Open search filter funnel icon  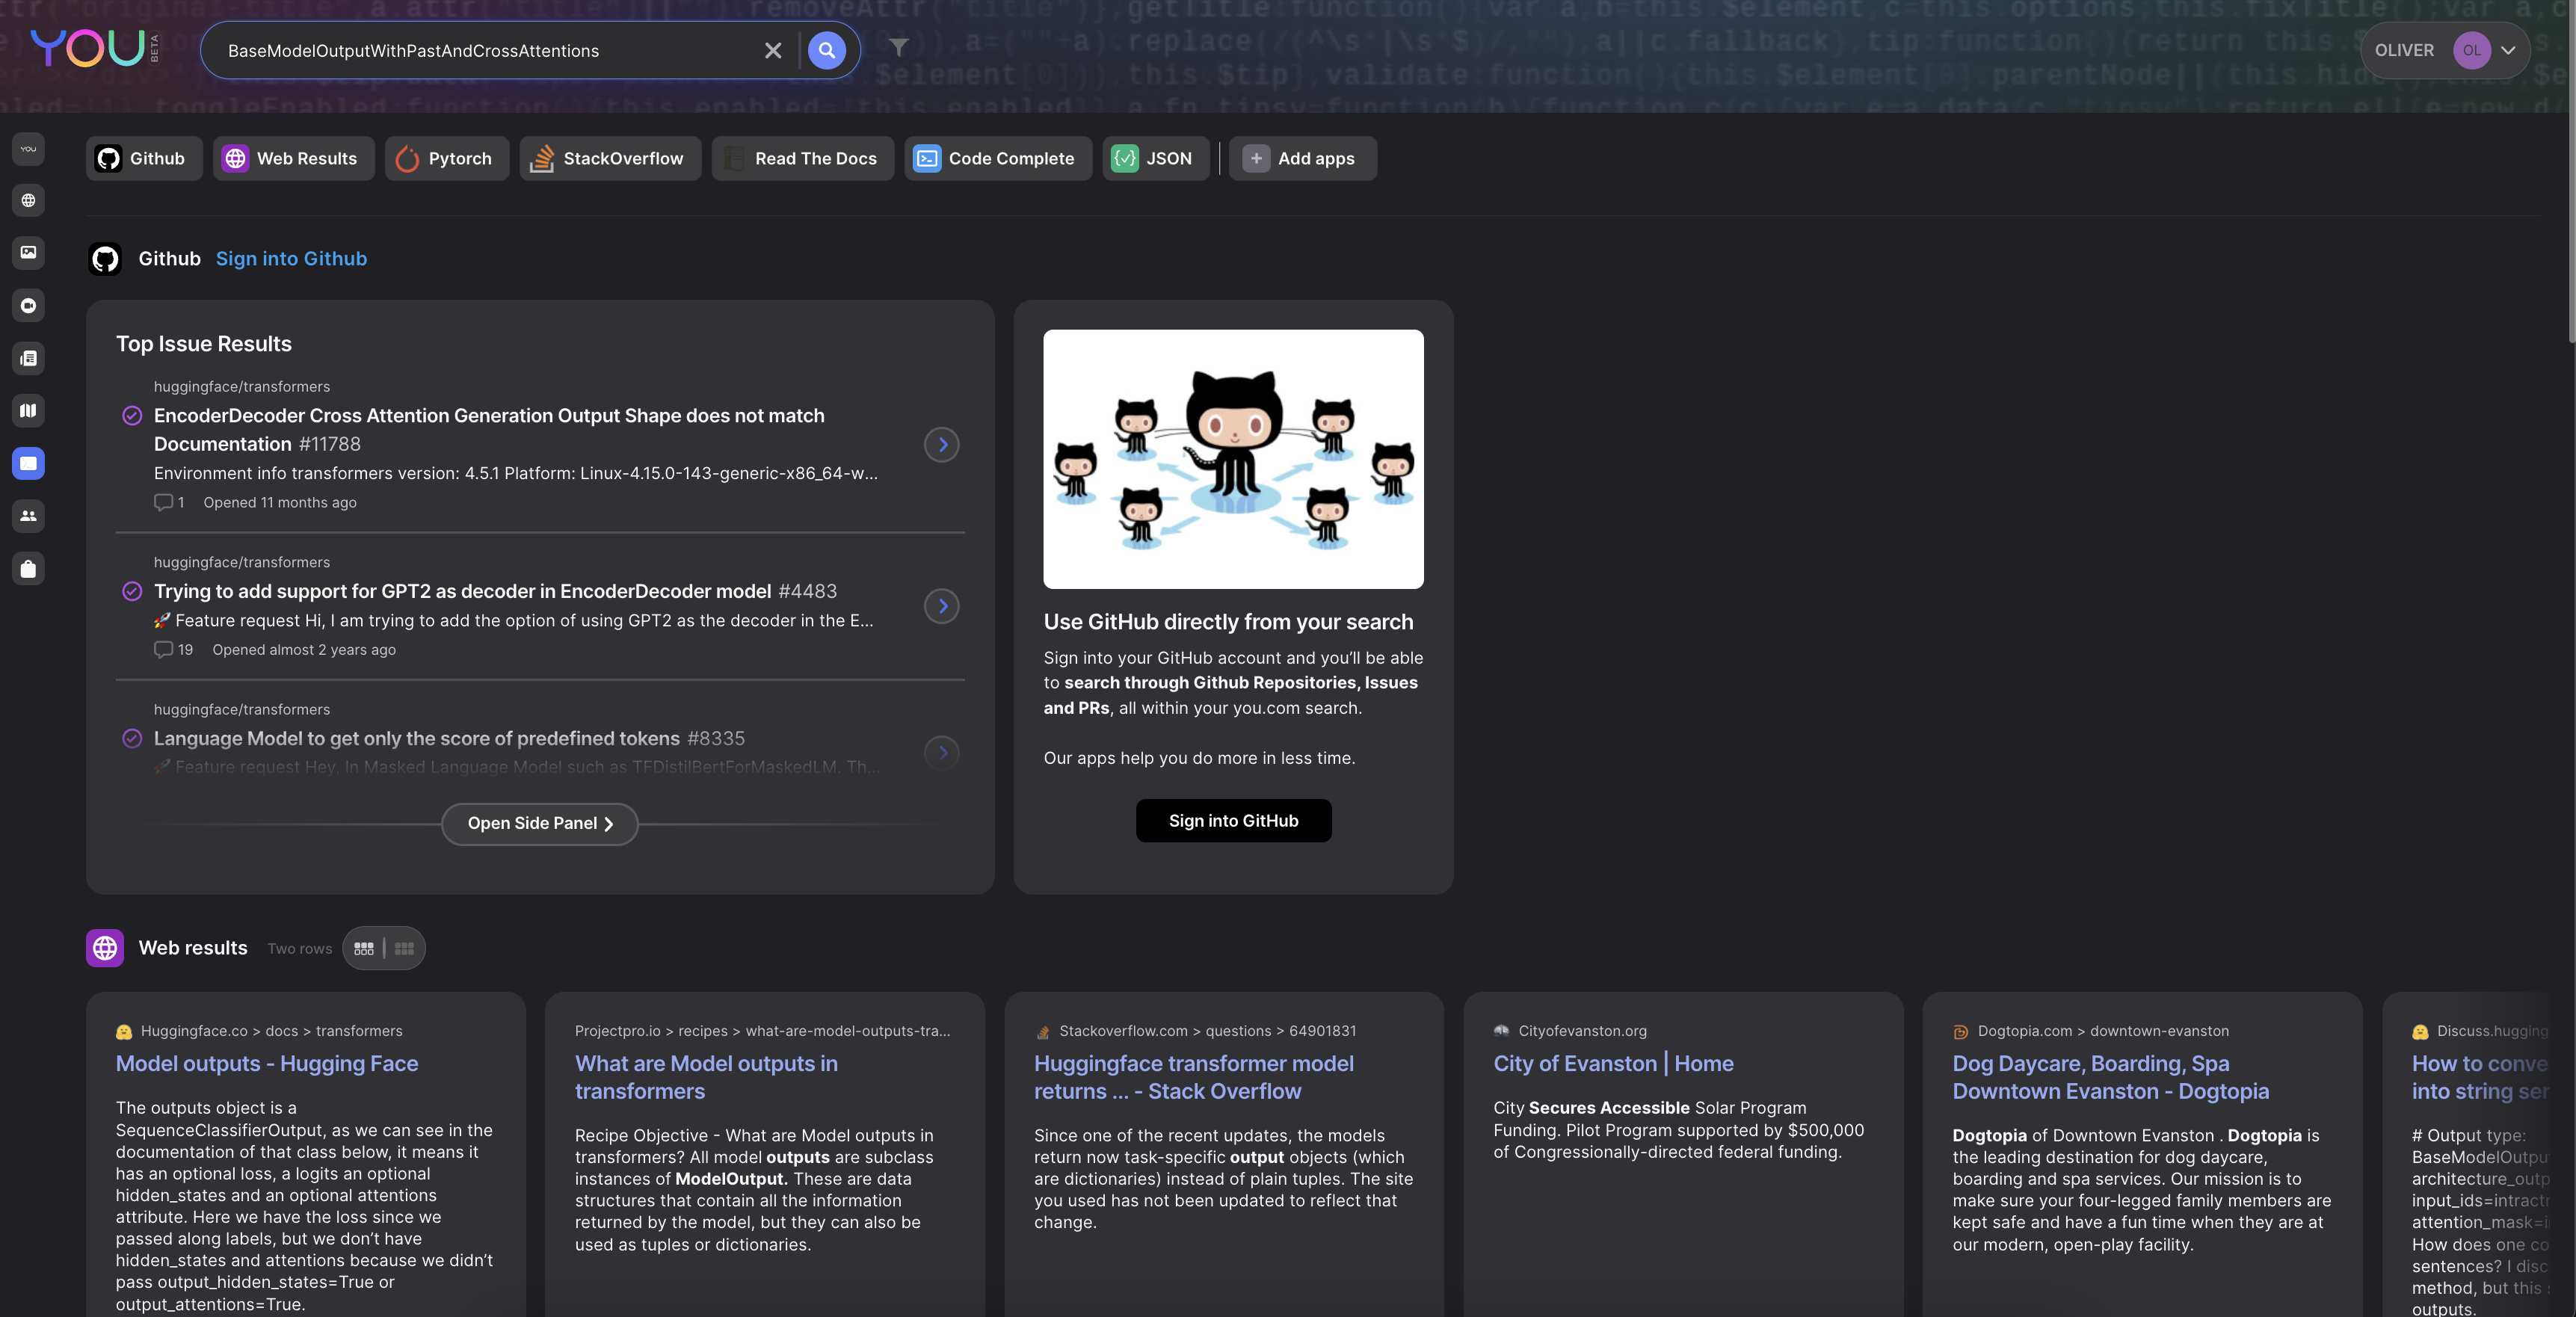[898, 47]
